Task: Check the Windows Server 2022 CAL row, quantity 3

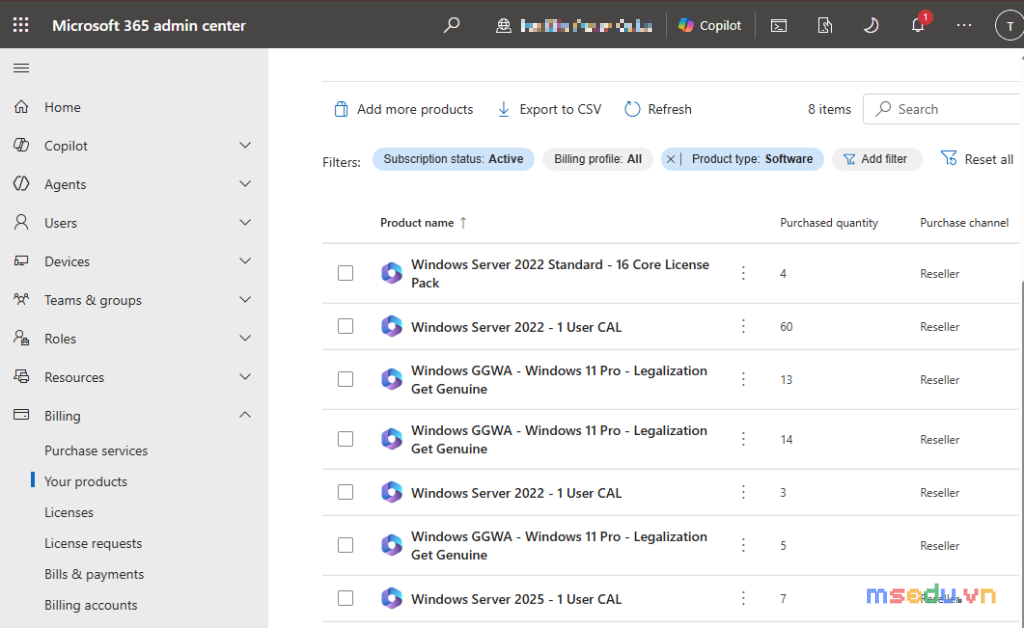Action: tap(345, 492)
